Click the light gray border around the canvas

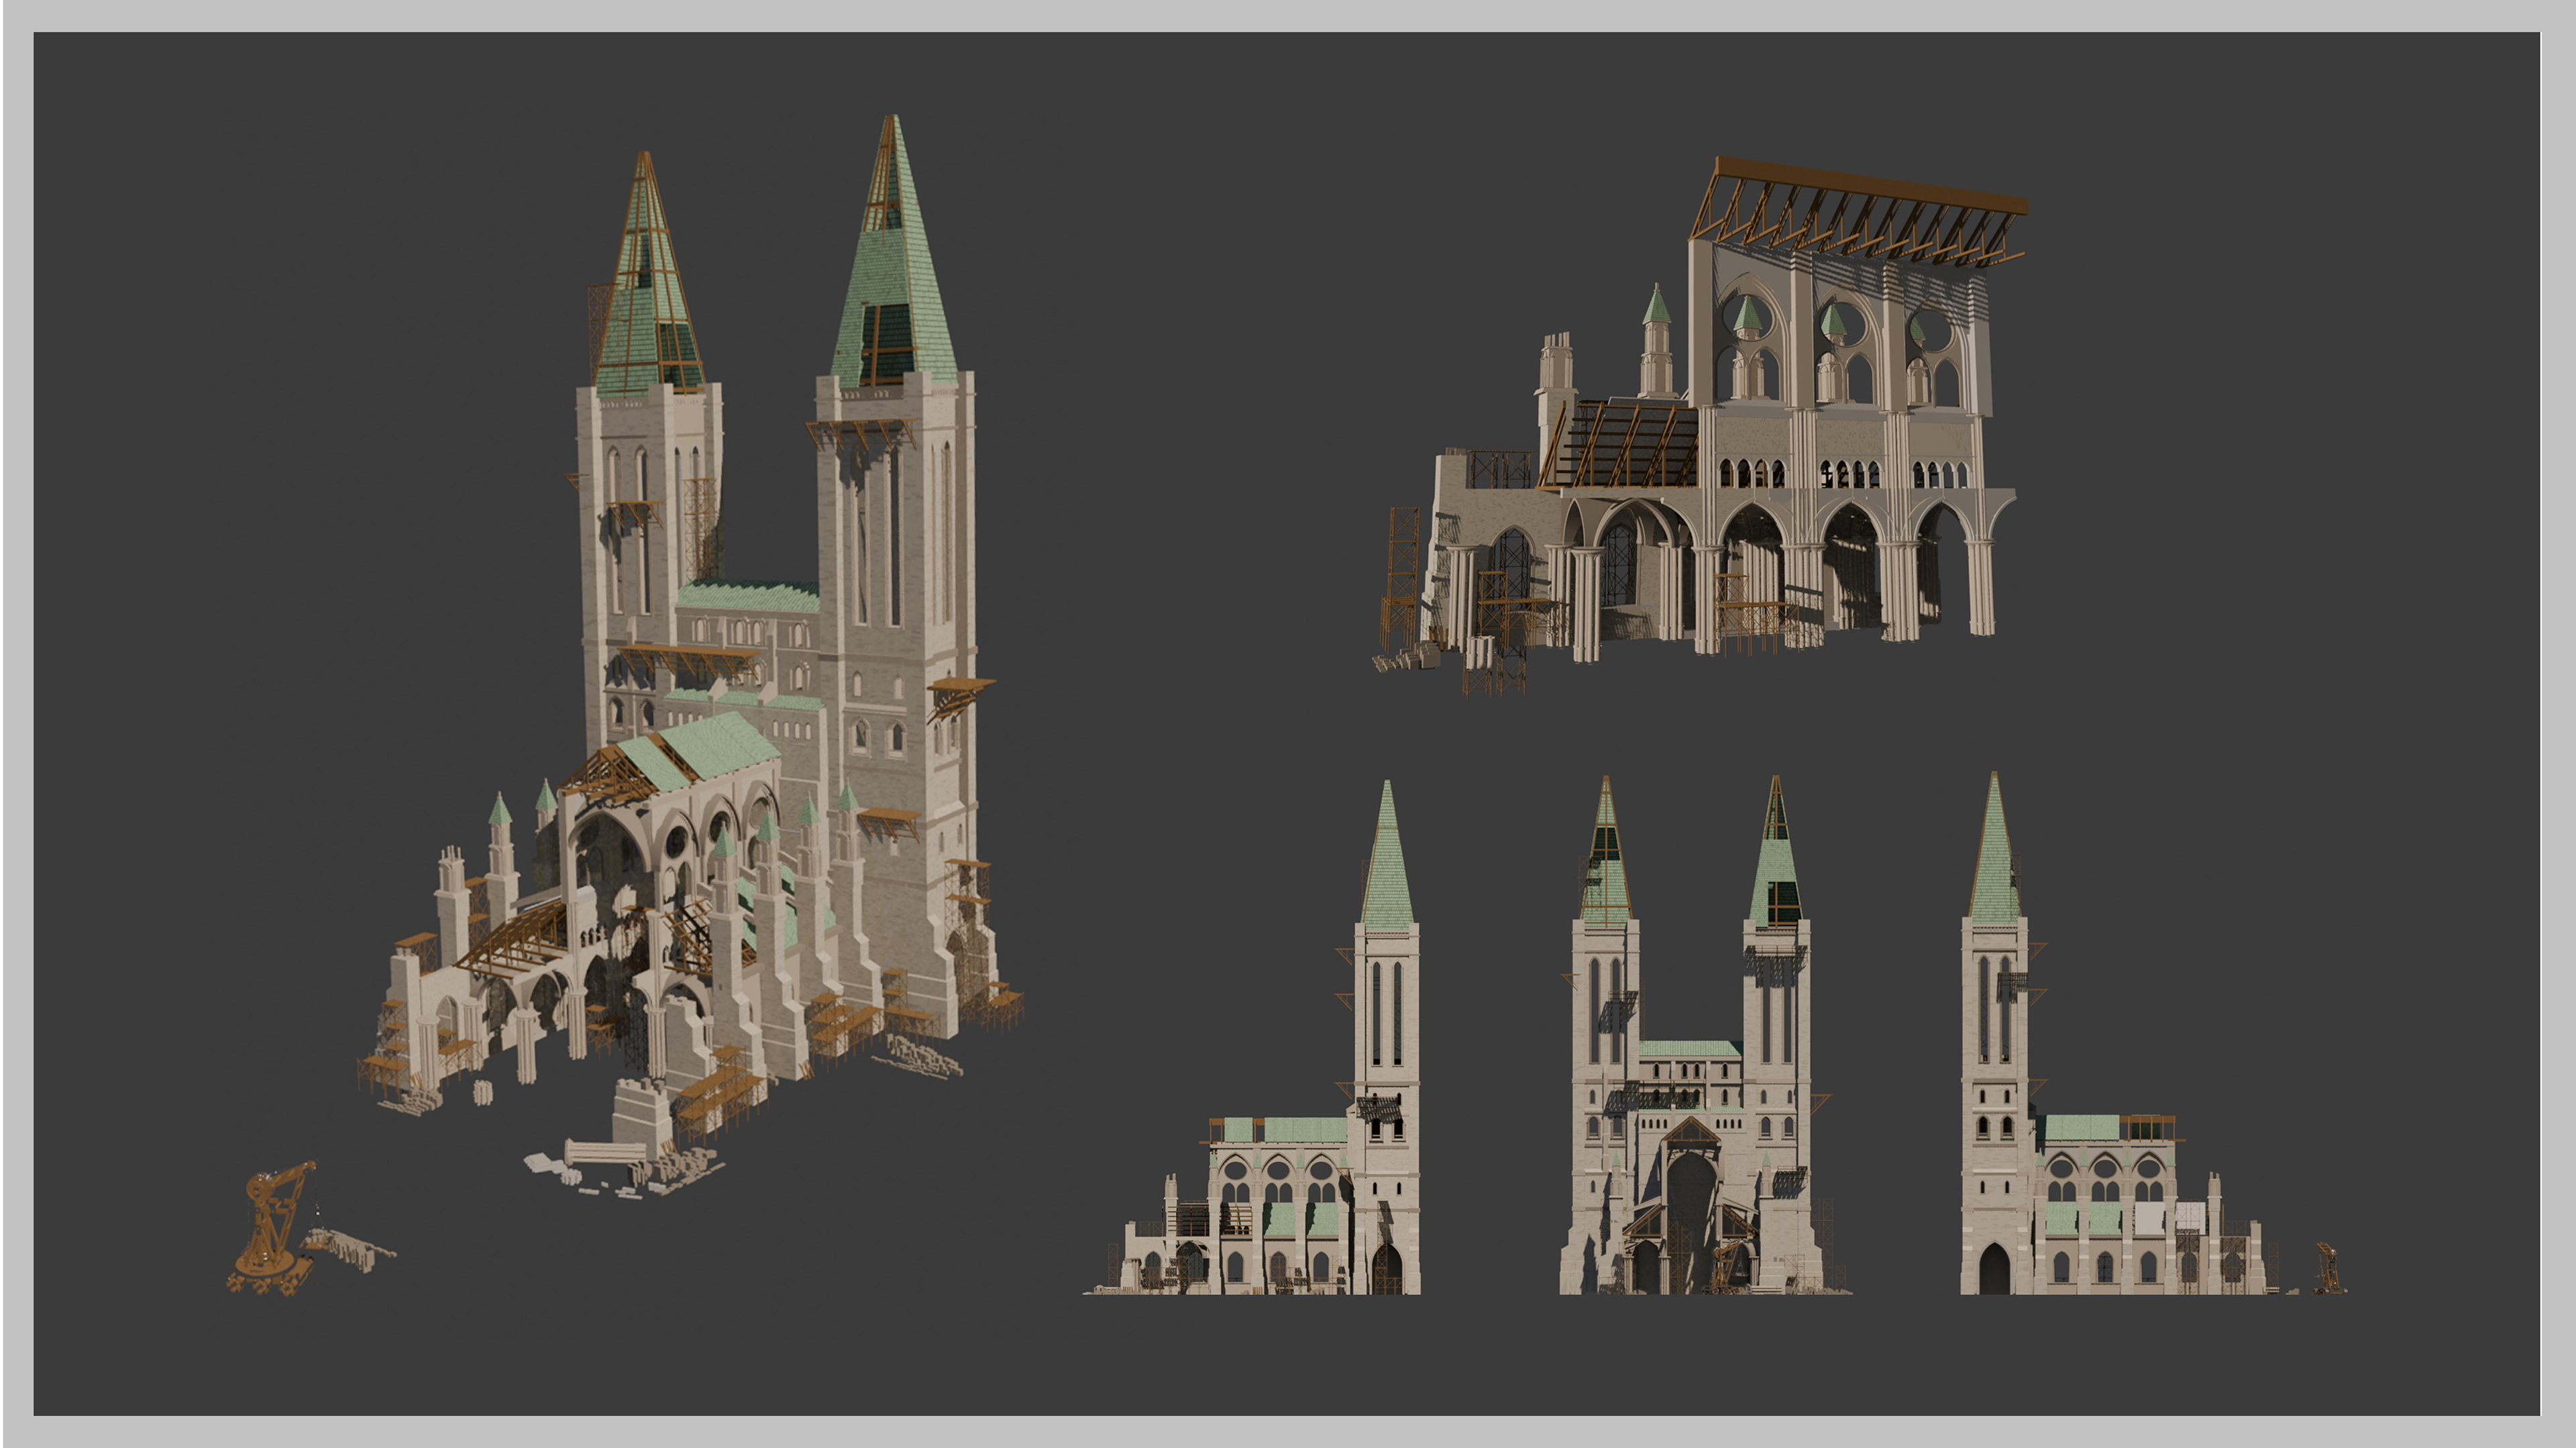pos(1288,14)
